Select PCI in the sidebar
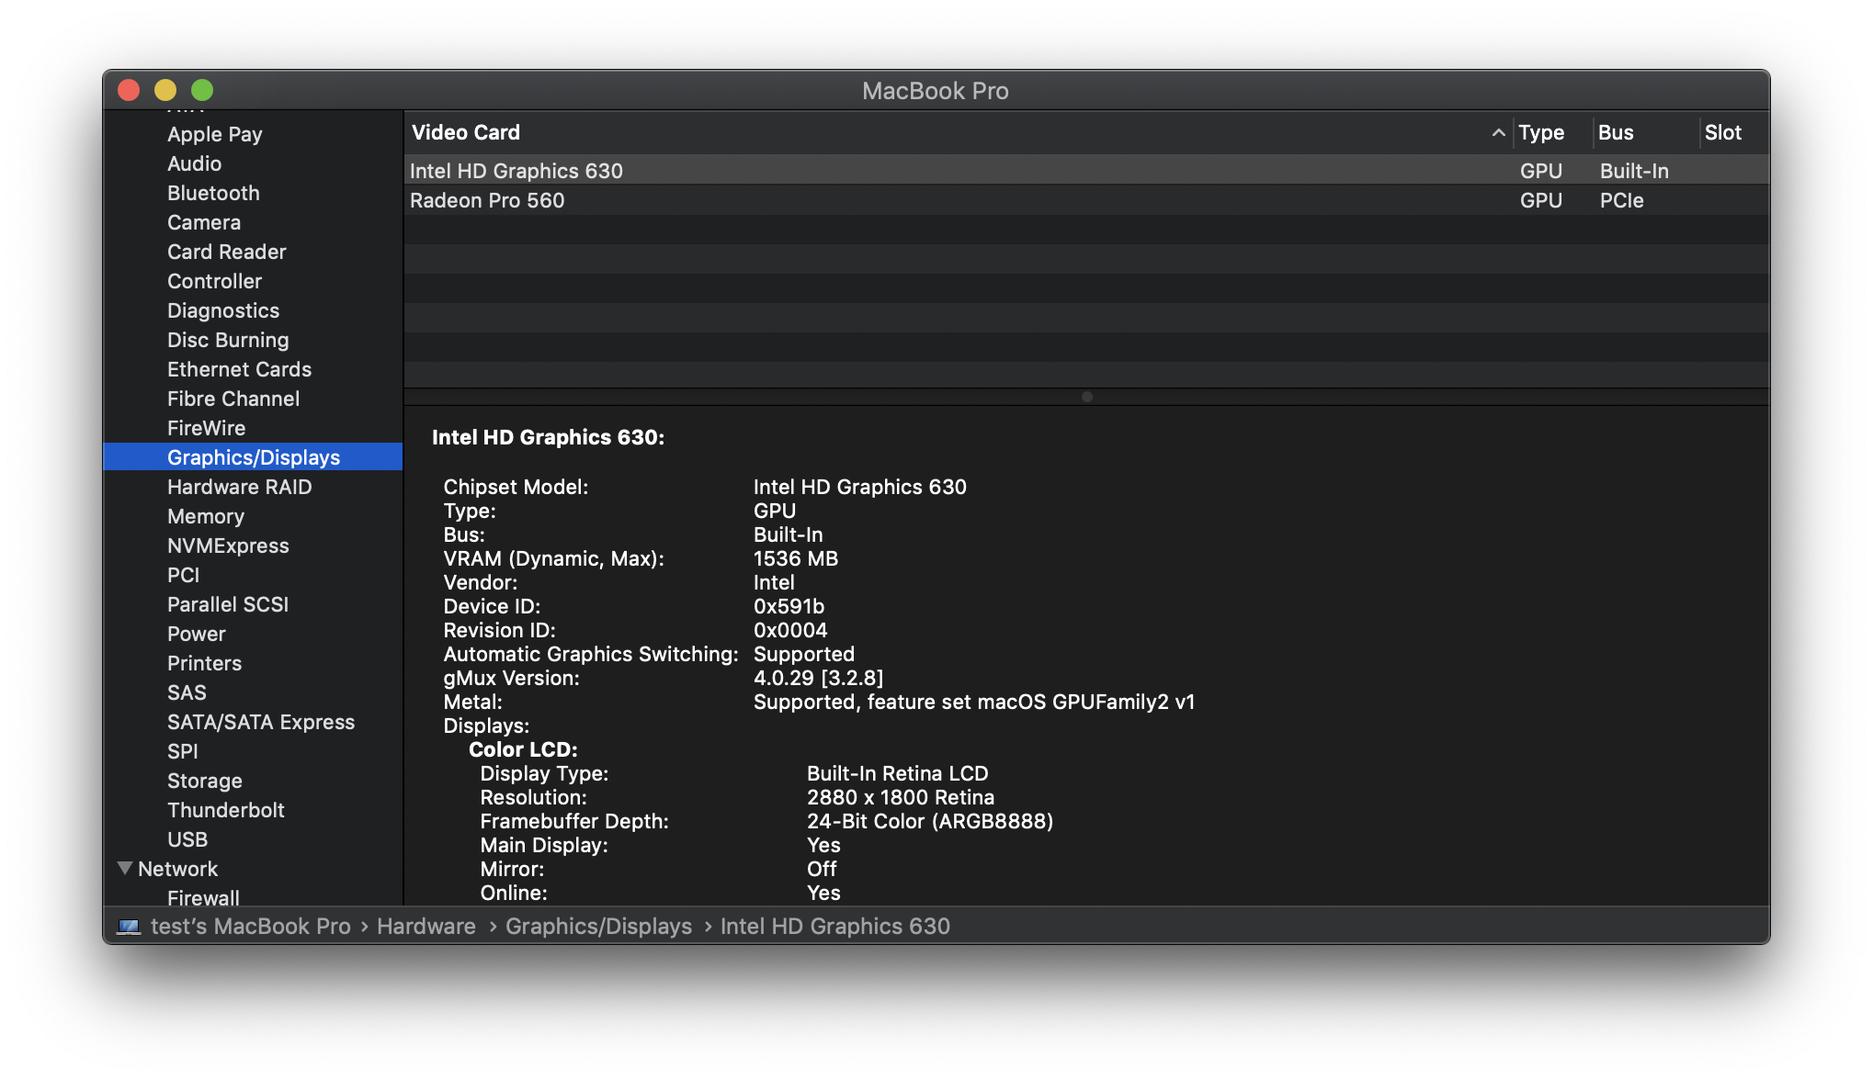The height and width of the screenshot is (1080, 1873). (x=183, y=575)
